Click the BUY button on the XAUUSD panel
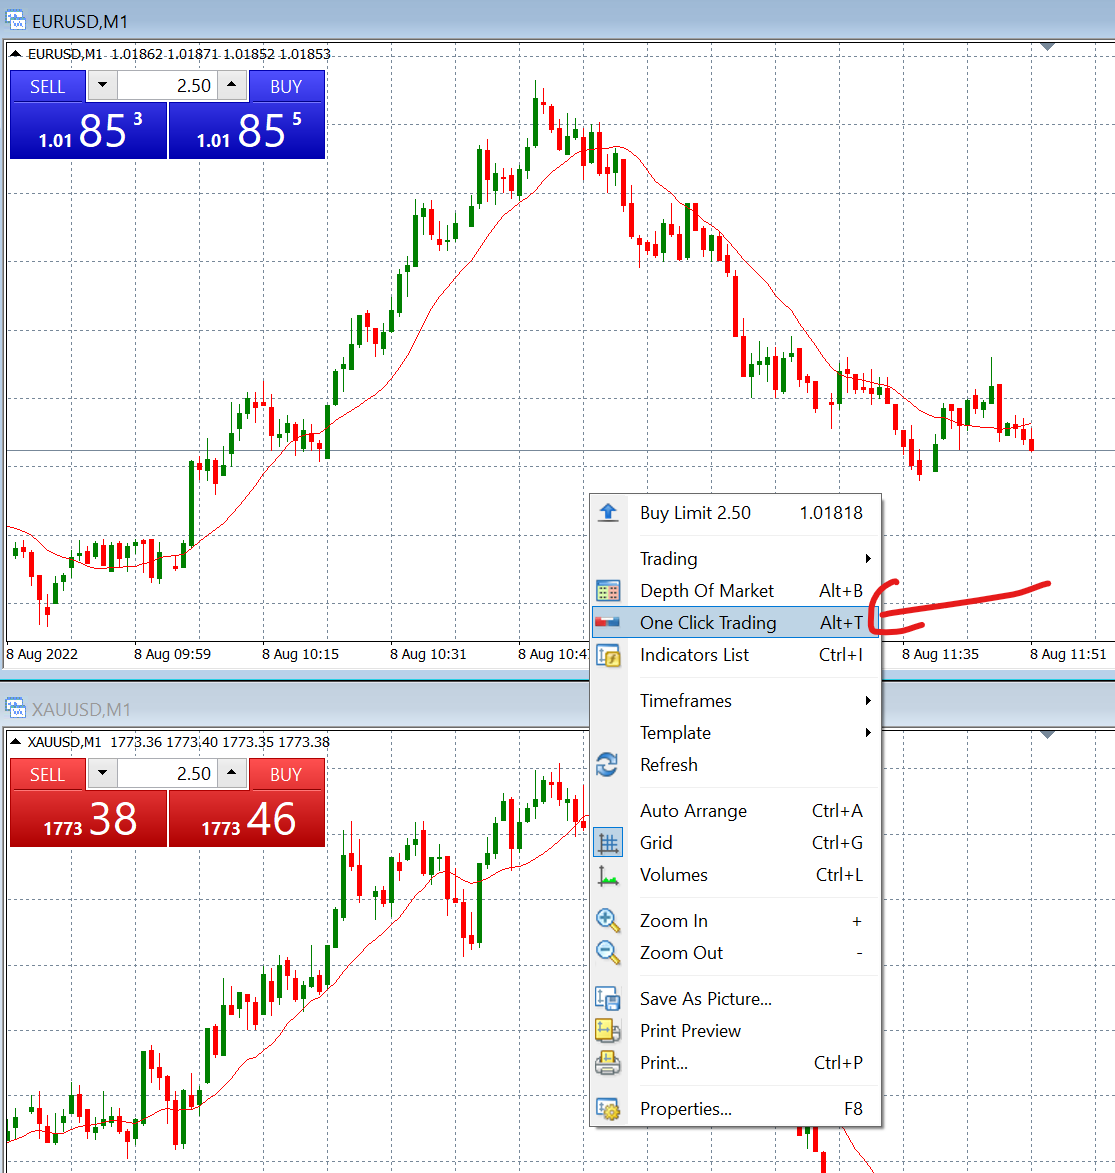 (286, 774)
